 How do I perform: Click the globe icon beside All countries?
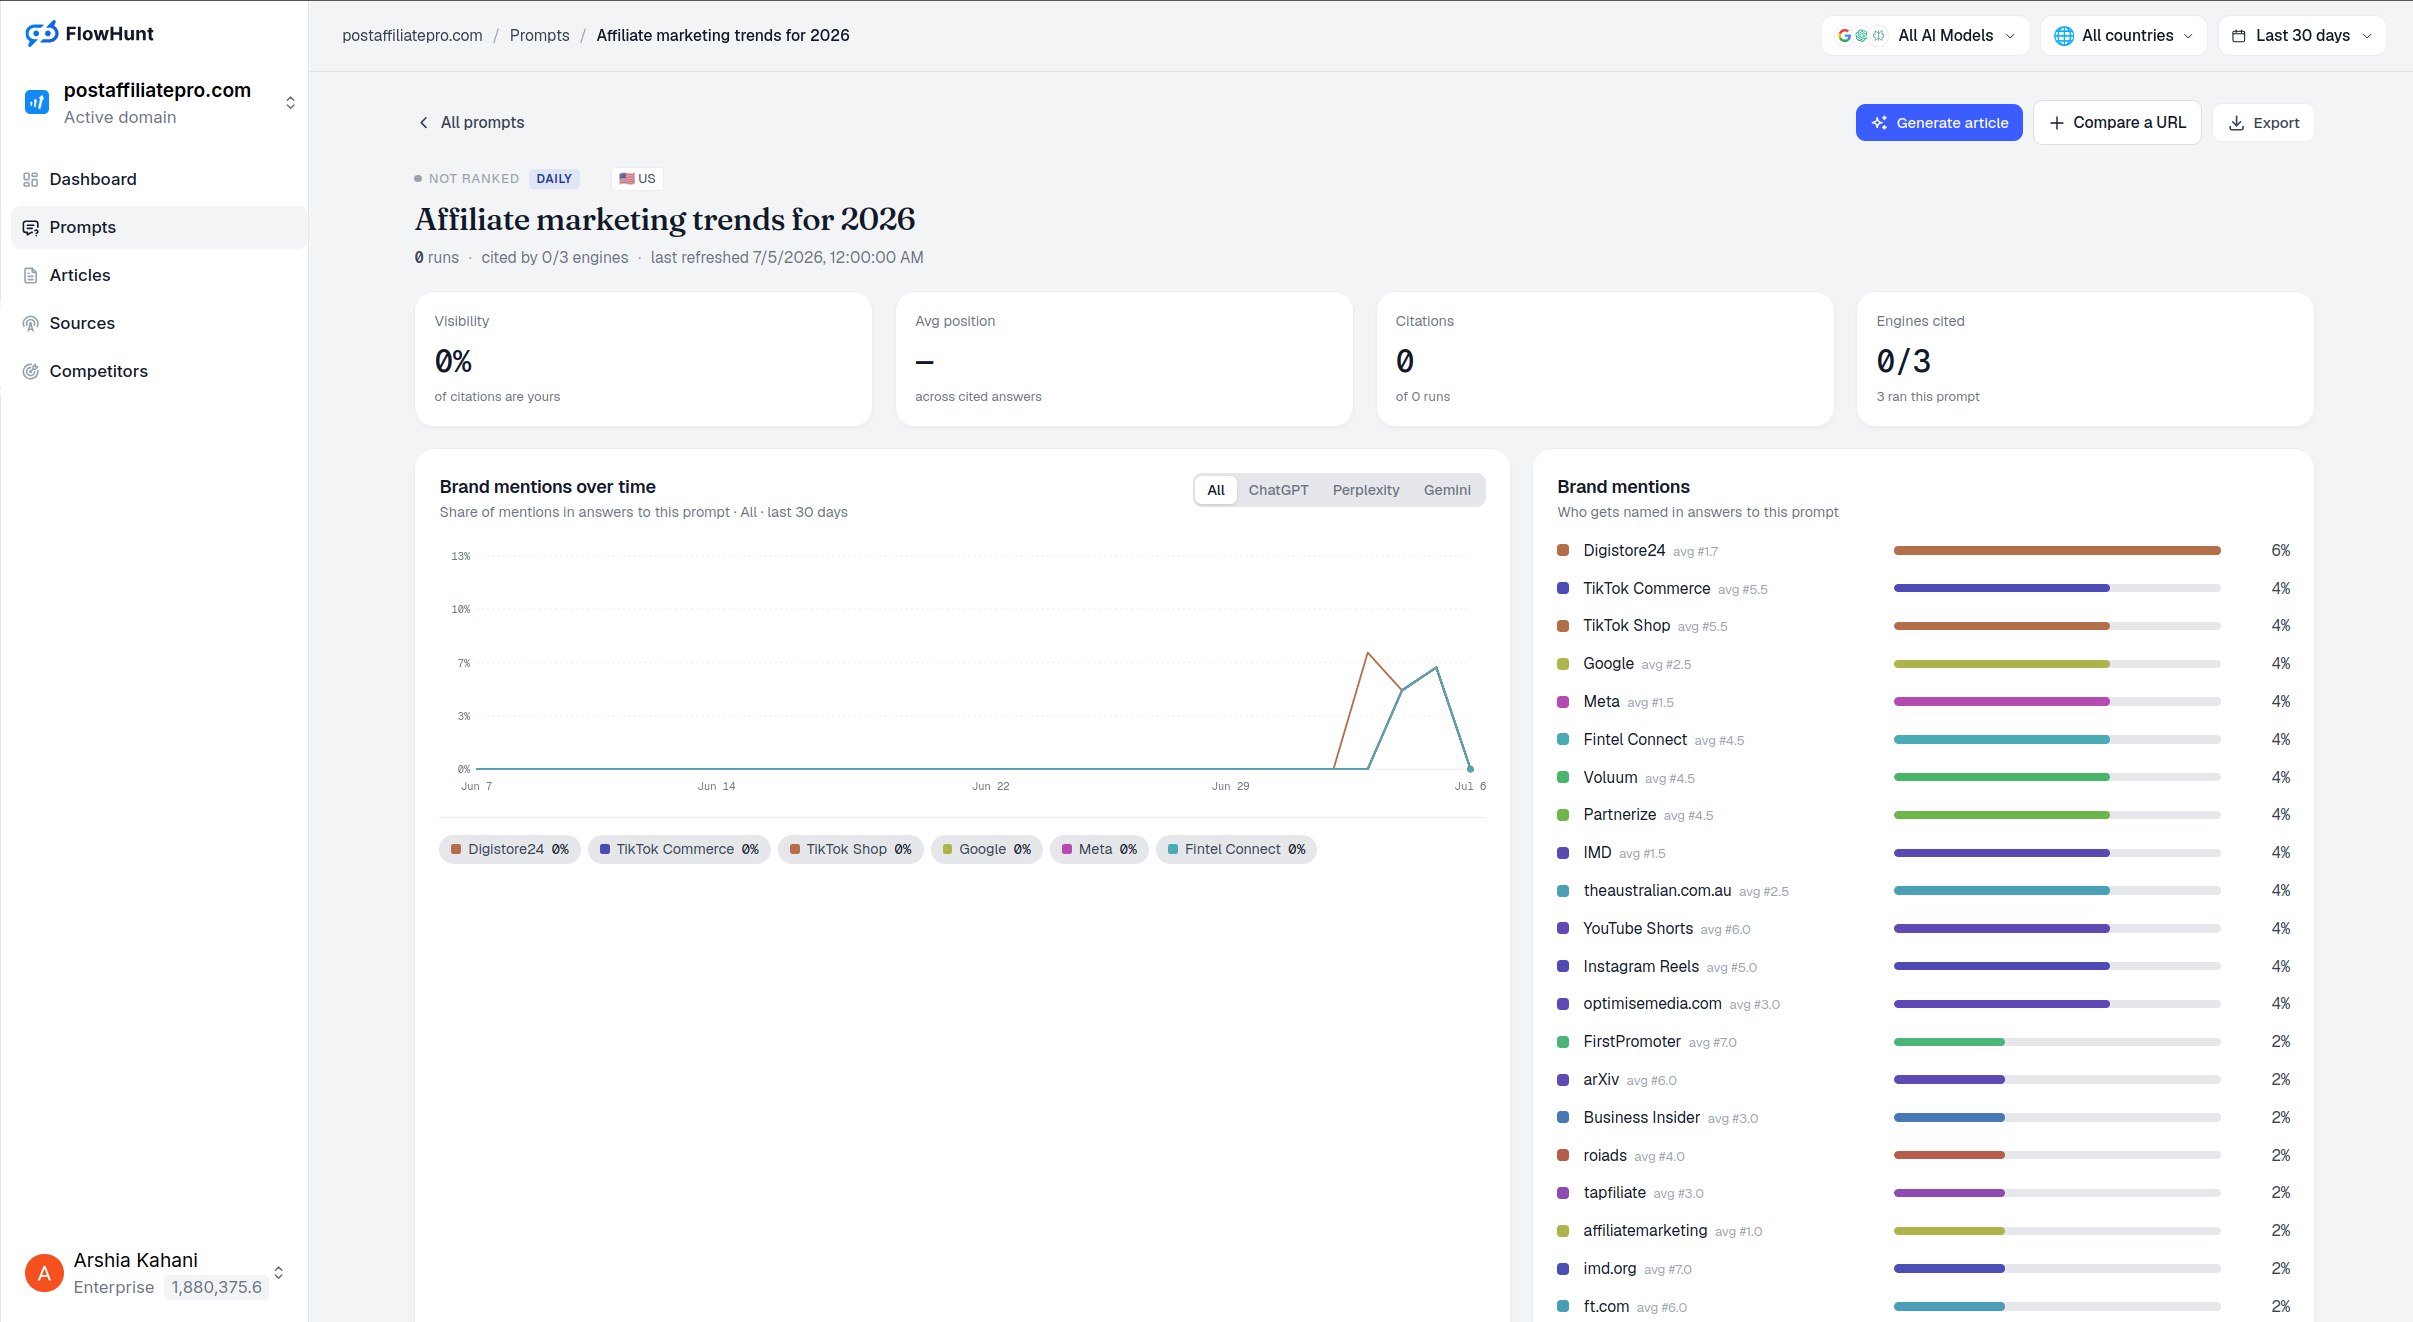coord(2063,35)
